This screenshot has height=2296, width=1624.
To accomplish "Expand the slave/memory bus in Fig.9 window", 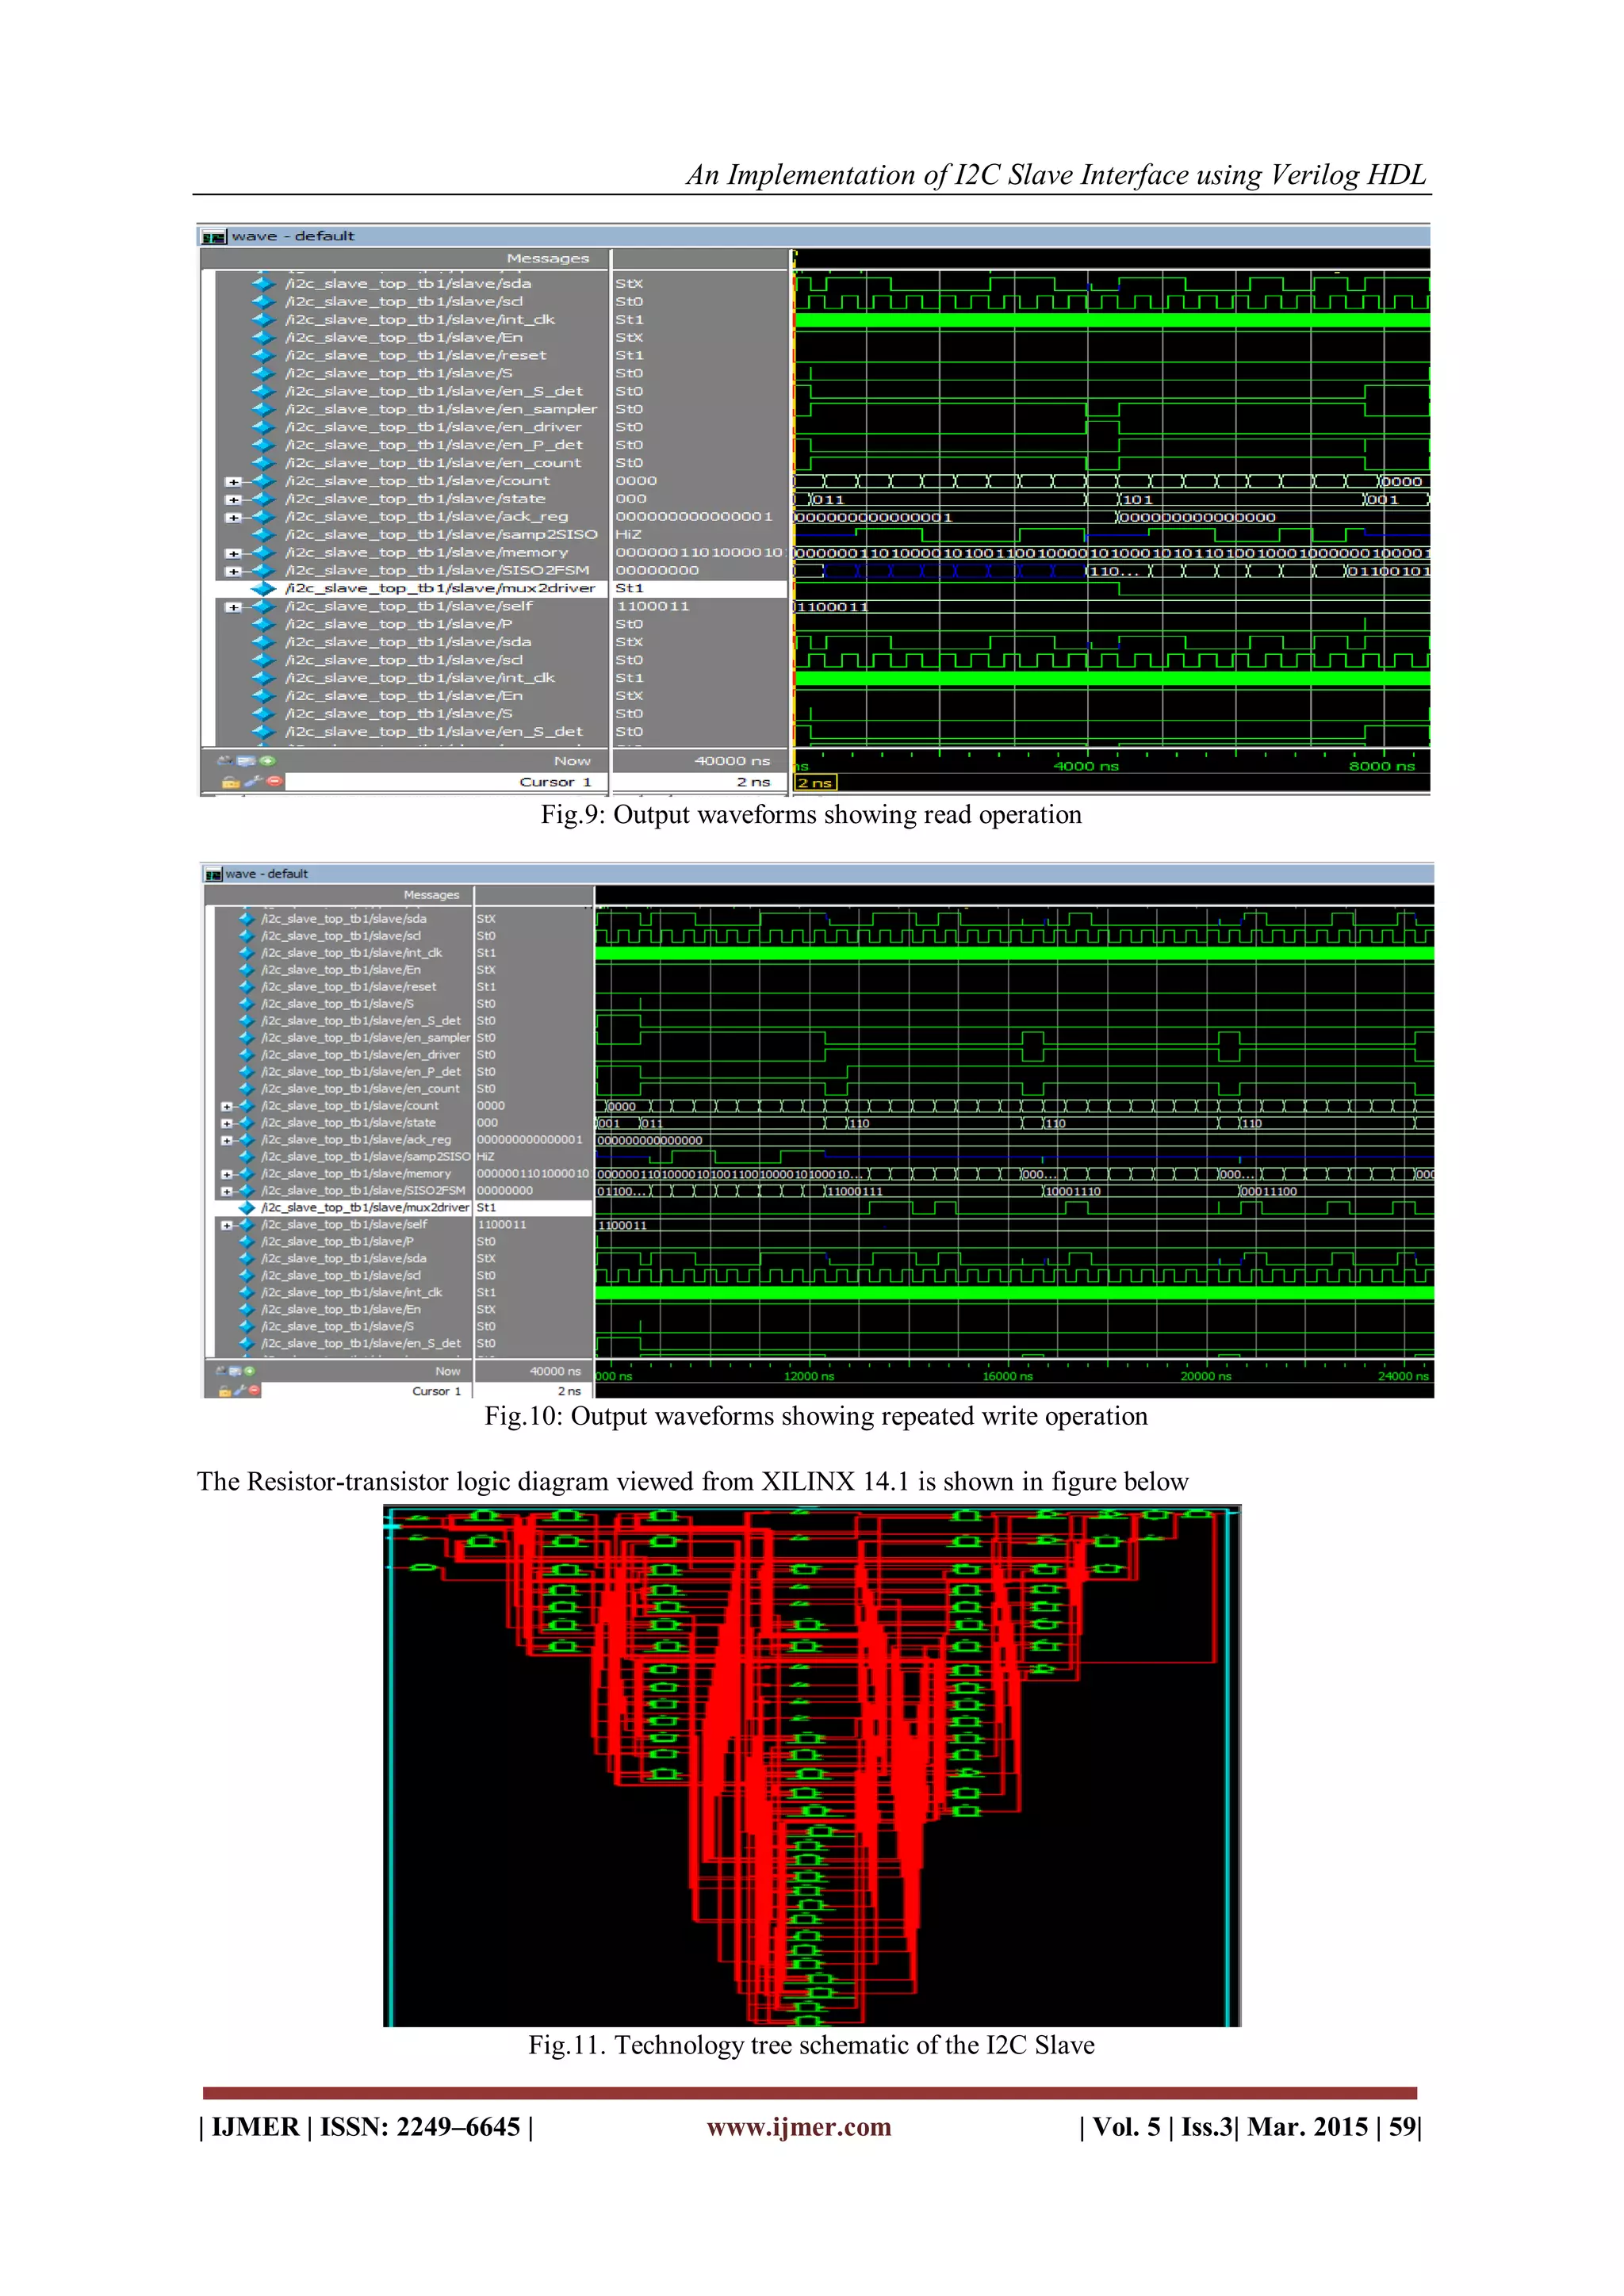I will click(233, 553).
